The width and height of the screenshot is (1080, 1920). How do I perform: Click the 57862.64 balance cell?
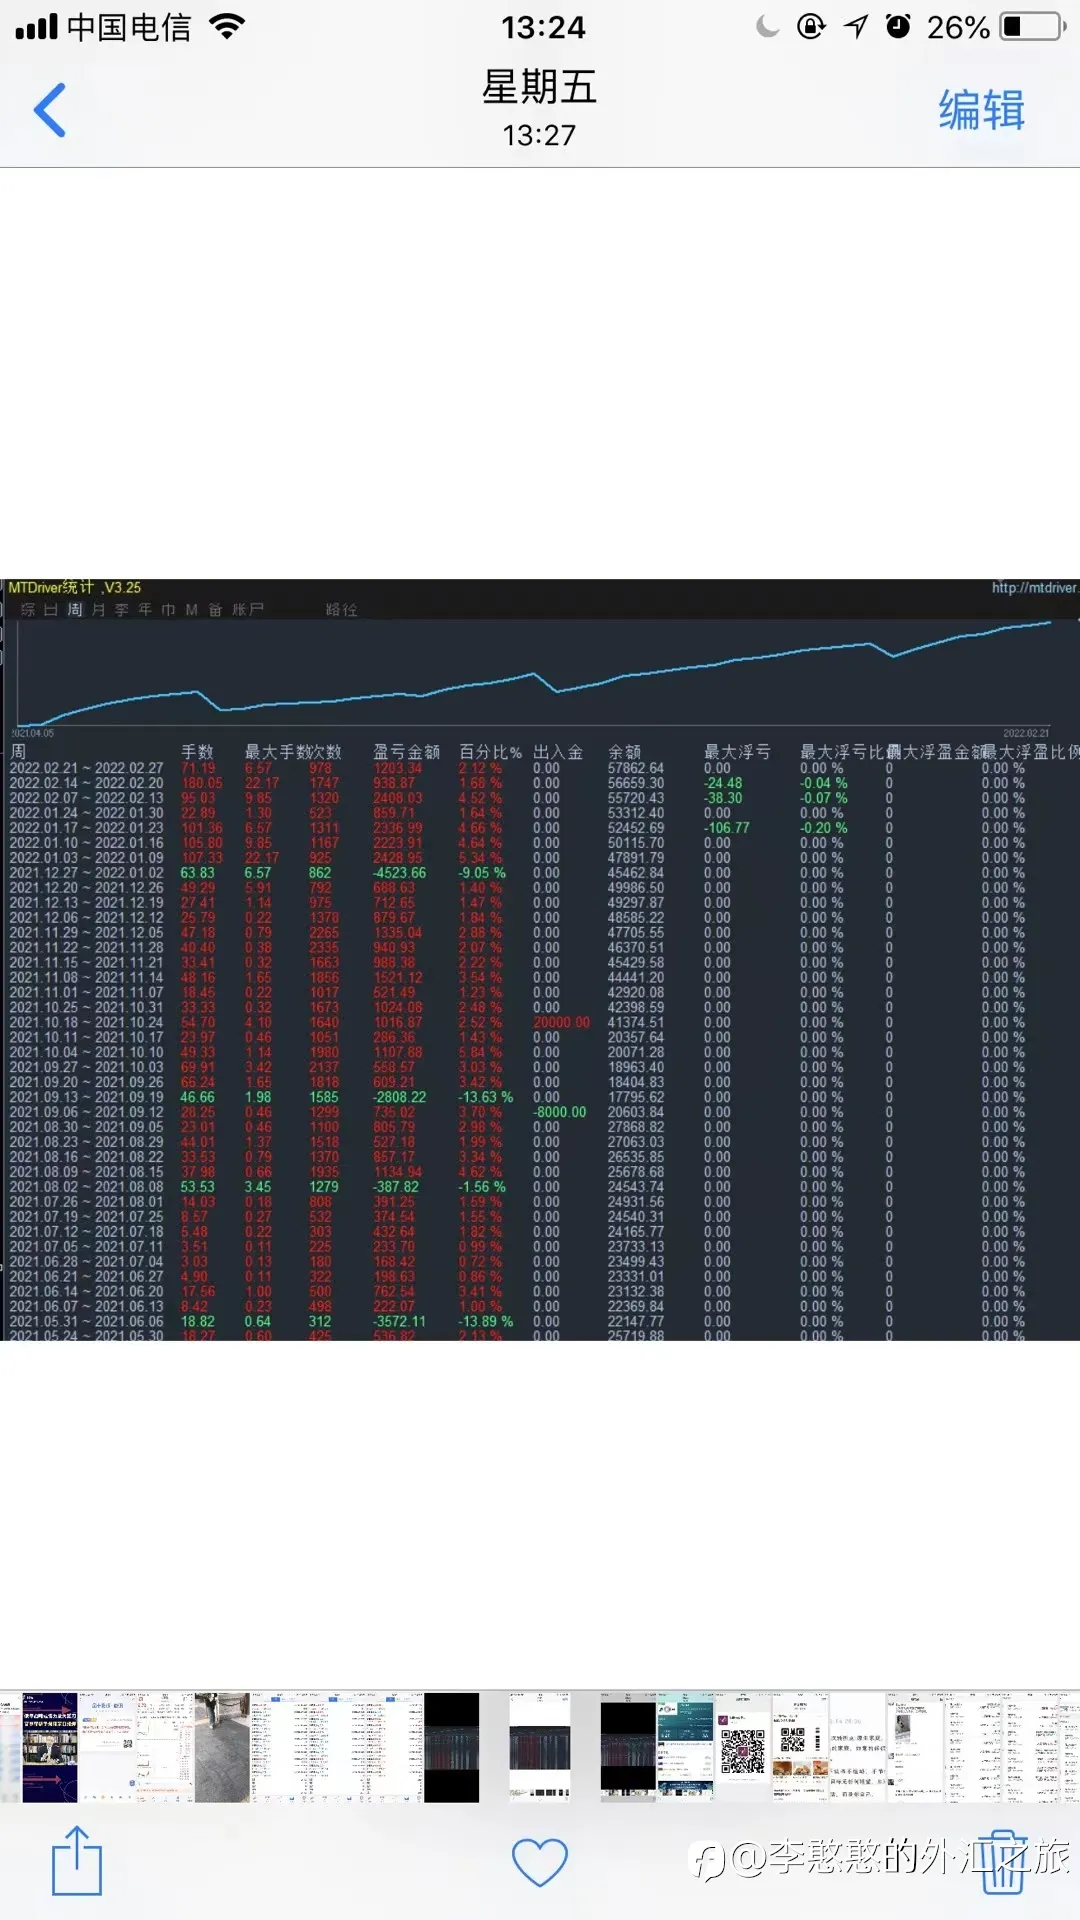tap(636, 768)
